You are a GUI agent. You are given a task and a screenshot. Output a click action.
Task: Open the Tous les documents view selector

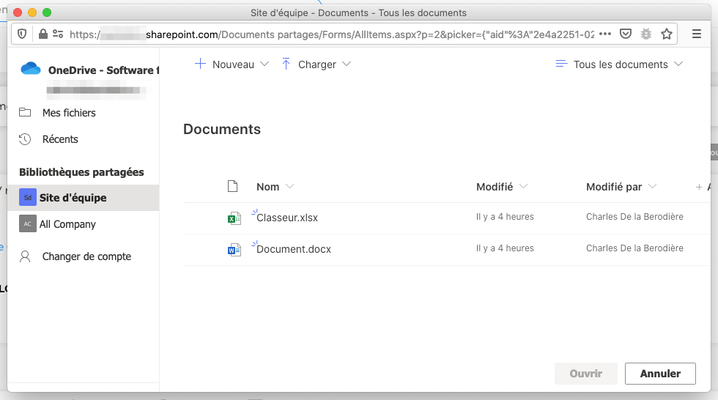[619, 65]
